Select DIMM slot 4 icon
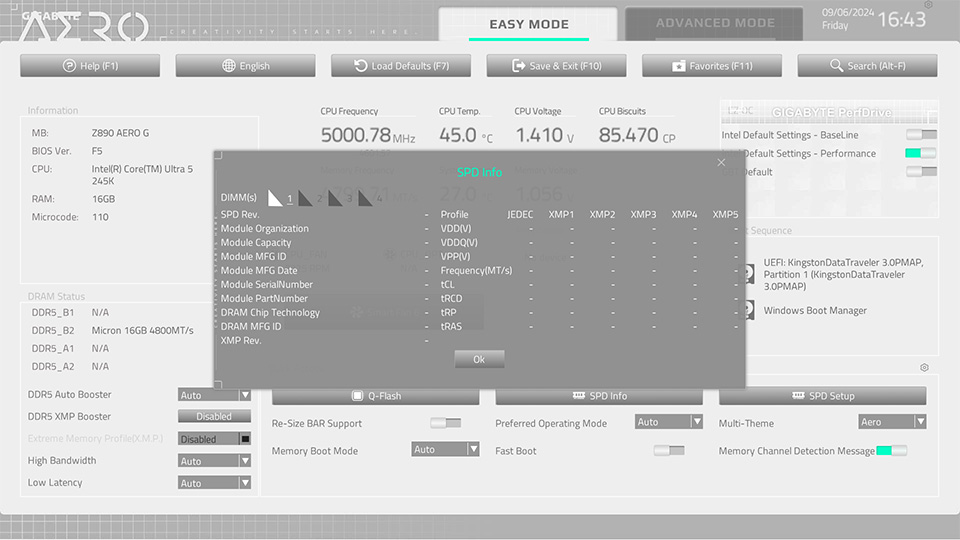 coord(366,198)
